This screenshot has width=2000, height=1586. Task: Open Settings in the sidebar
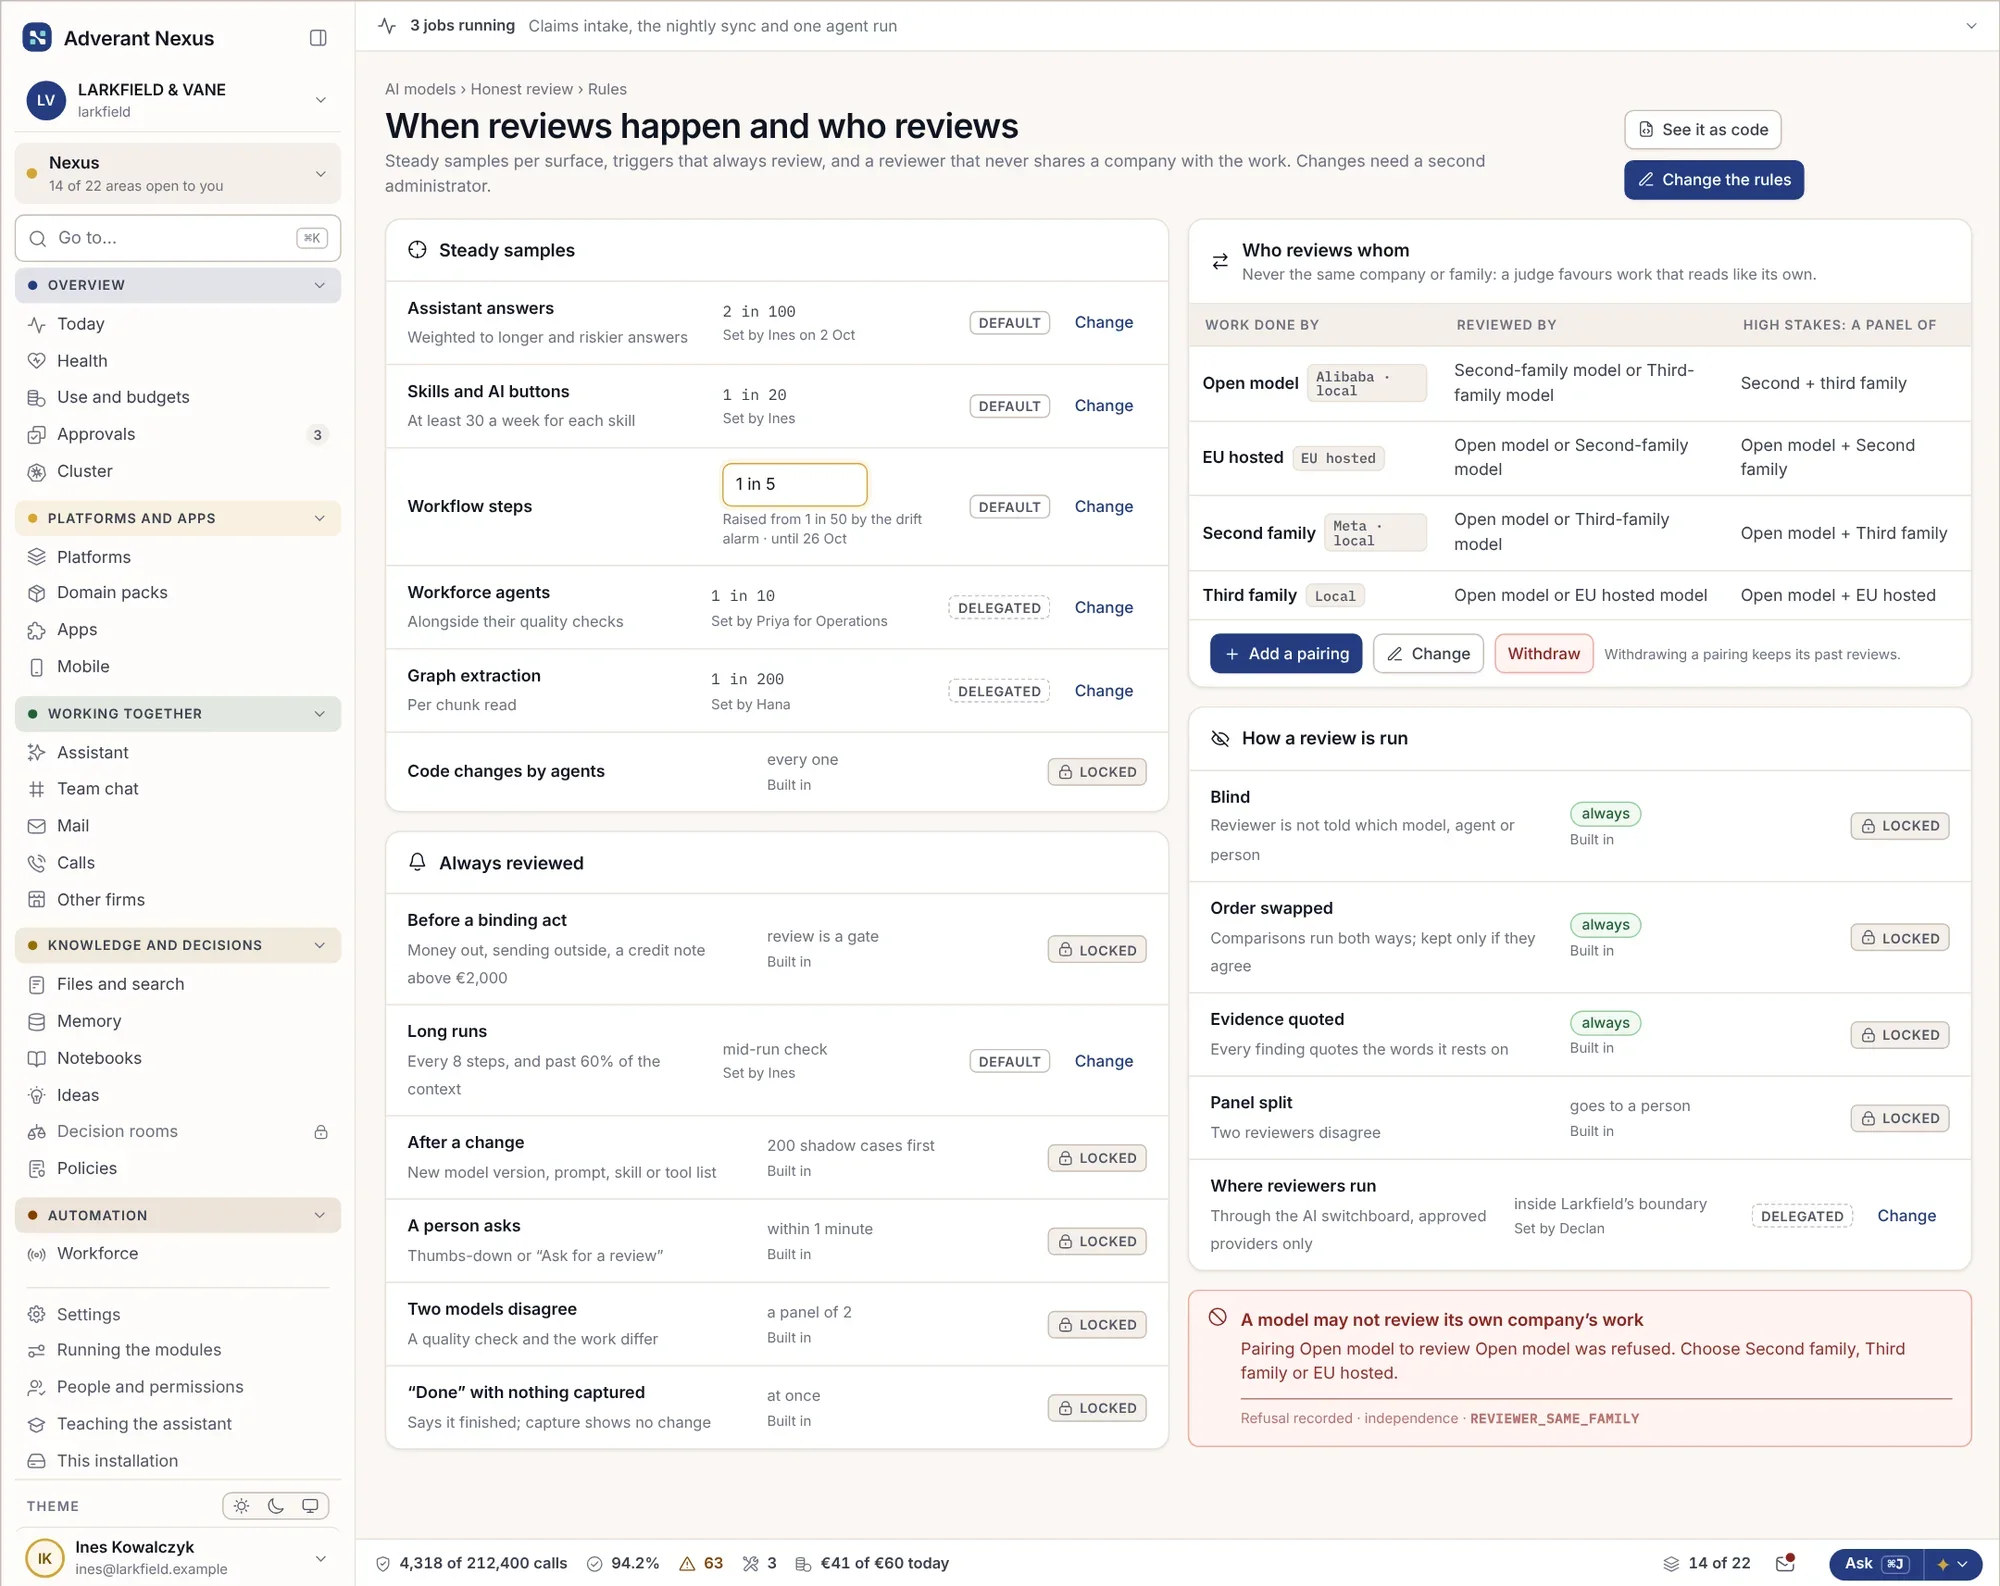88,1314
